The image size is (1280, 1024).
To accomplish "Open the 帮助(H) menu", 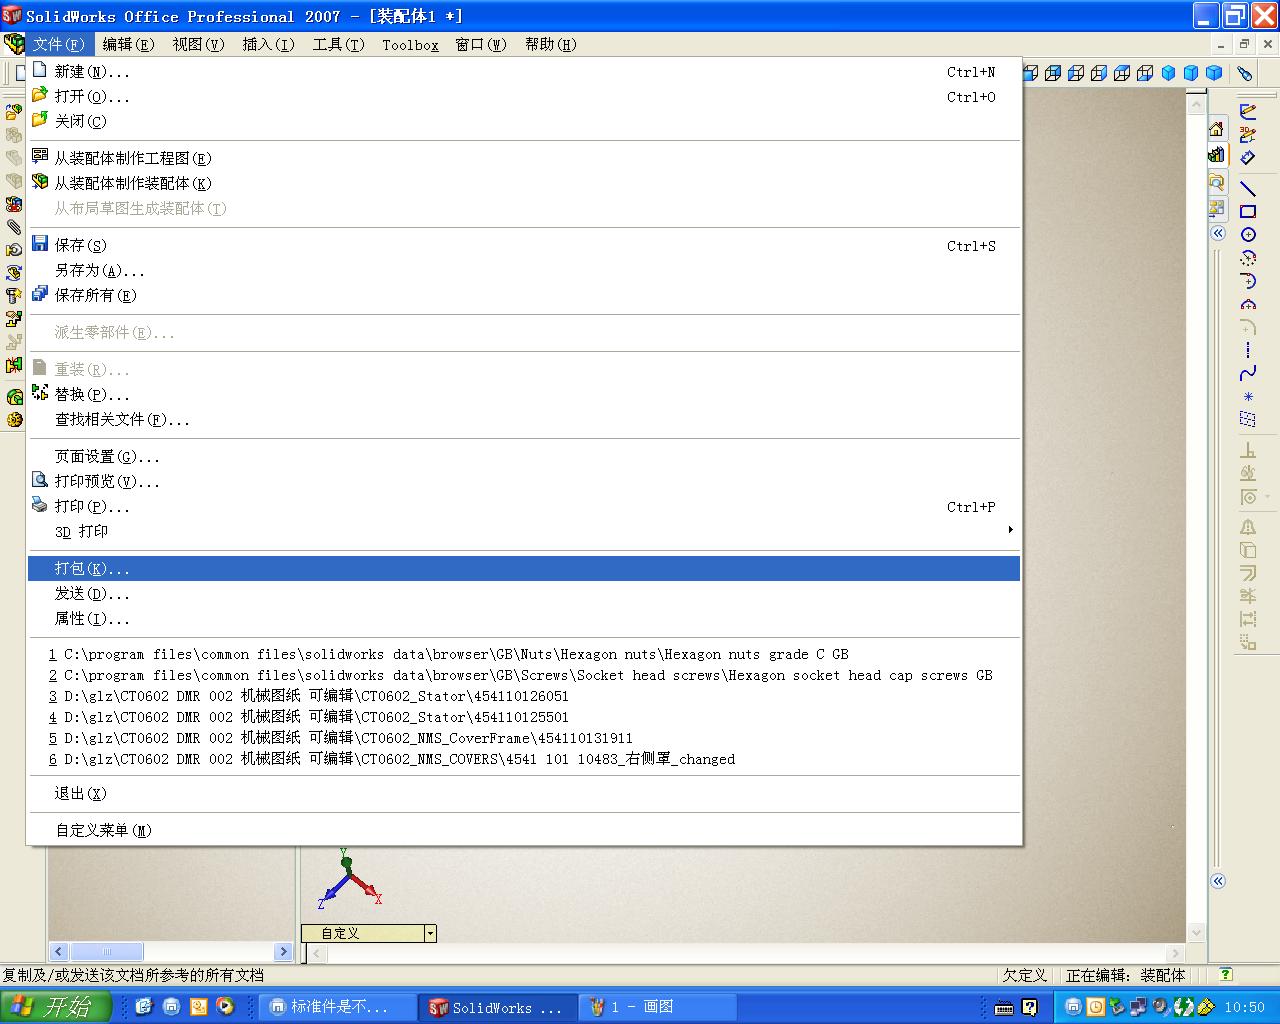I will [550, 45].
